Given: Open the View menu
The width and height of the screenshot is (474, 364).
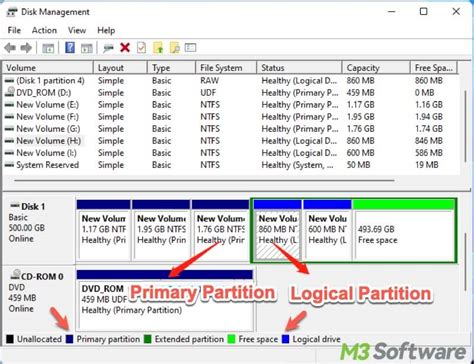Looking at the screenshot, I should pos(77,30).
